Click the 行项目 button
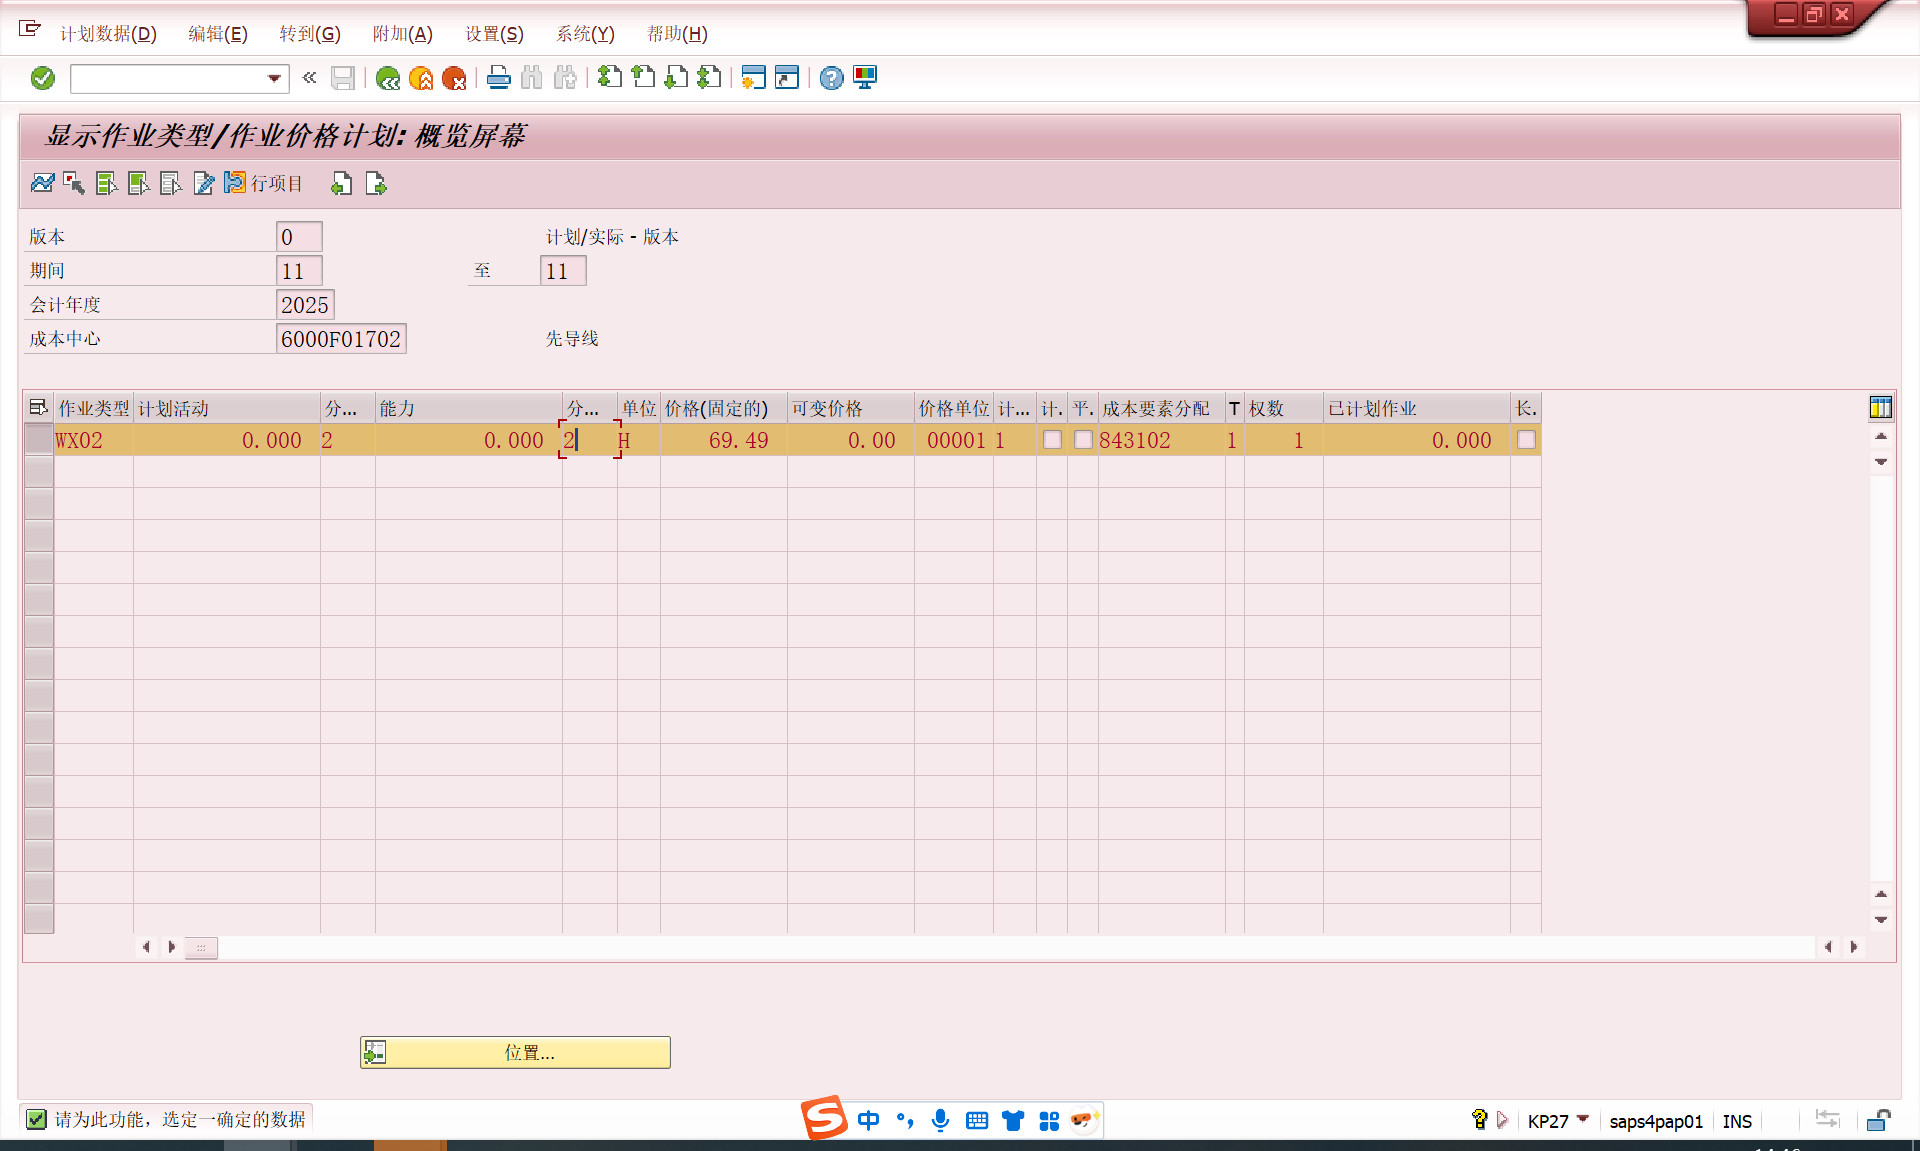 (x=264, y=183)
